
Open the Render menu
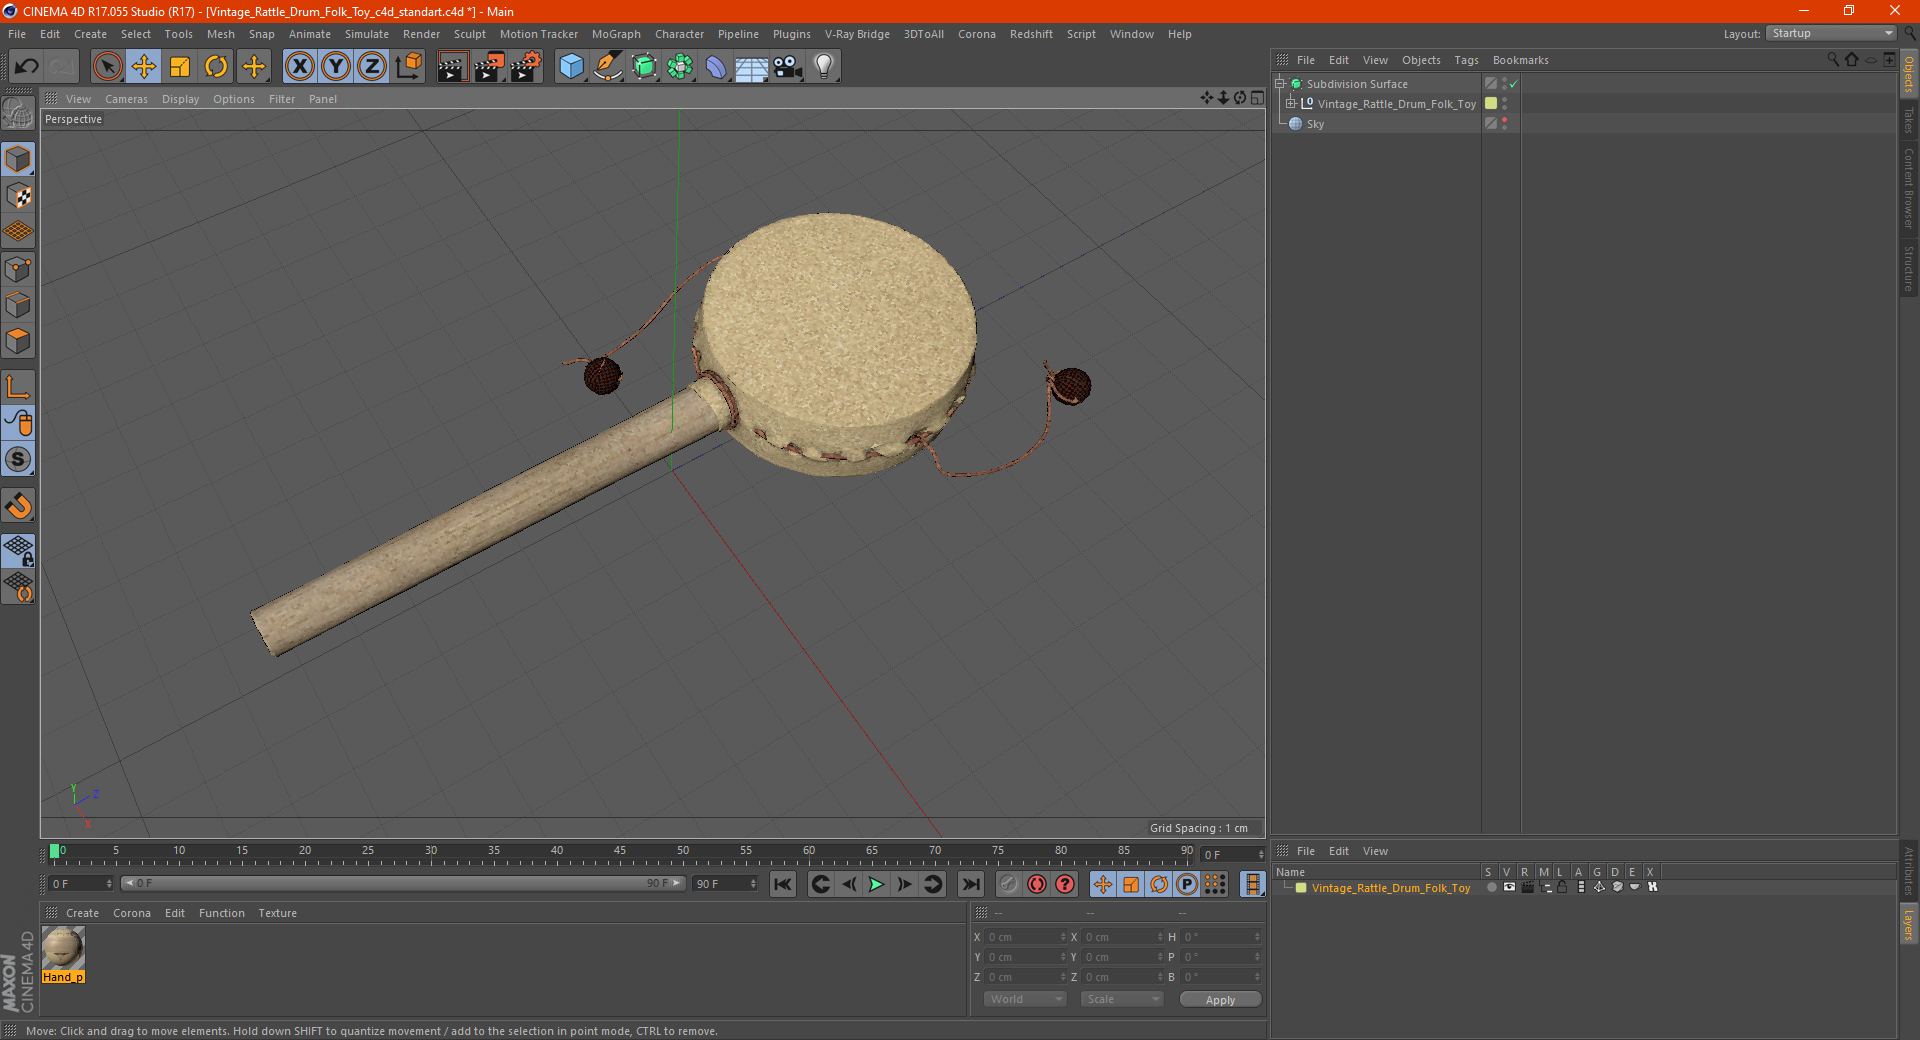(421, 34)
